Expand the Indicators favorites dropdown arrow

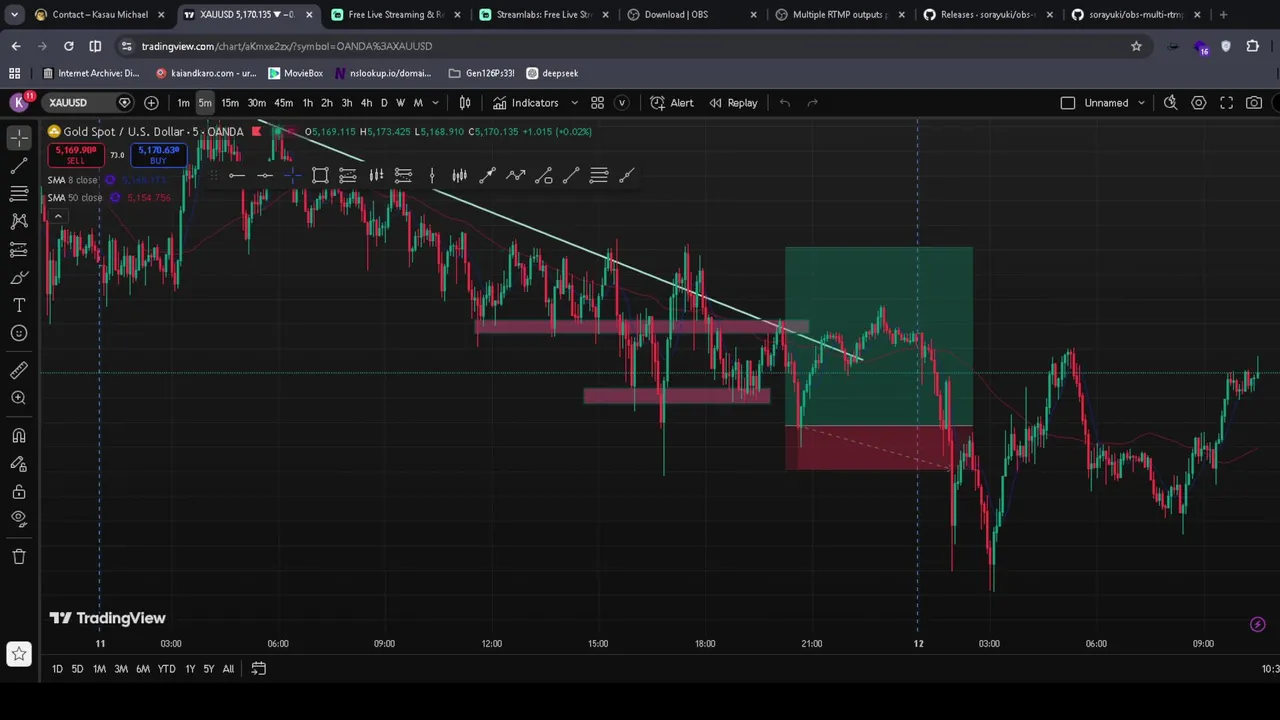(x=574, y=103)
